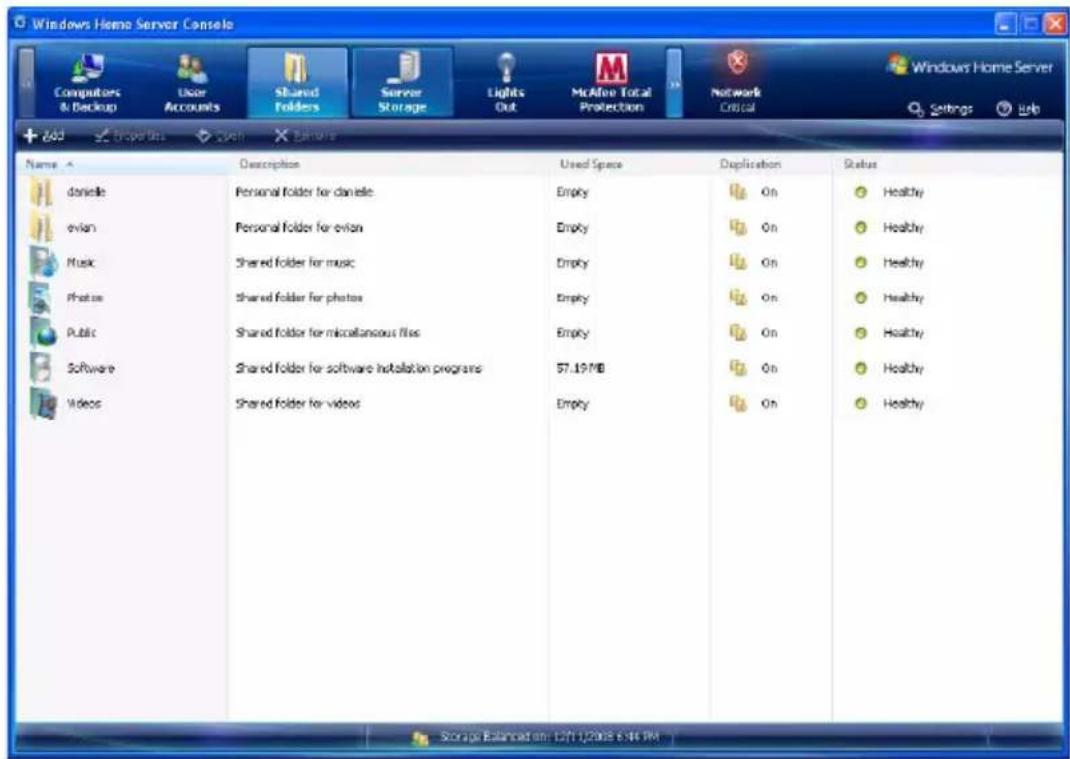The width and height of the screenshot is (1070, 759).
Task: Minimize the Windows Home Server Console window
Action: 1005,25
